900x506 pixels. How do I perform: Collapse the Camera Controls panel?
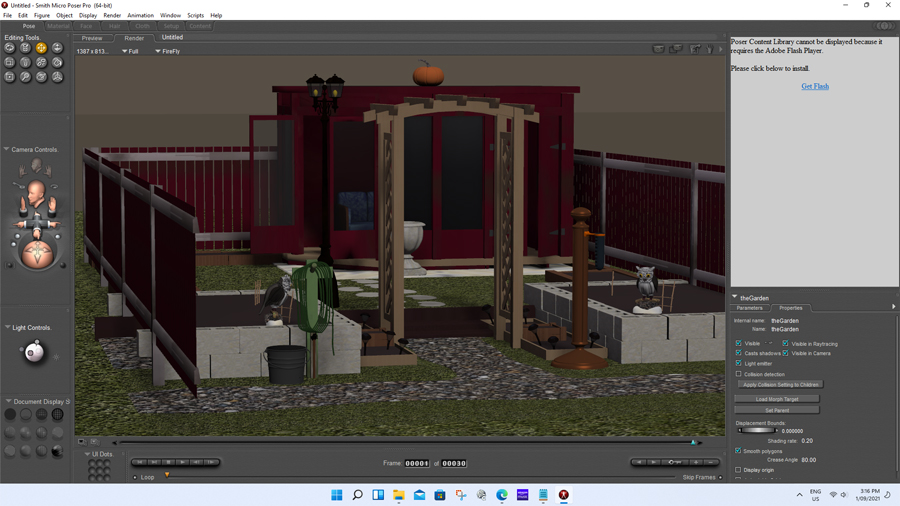pos(6,150)
